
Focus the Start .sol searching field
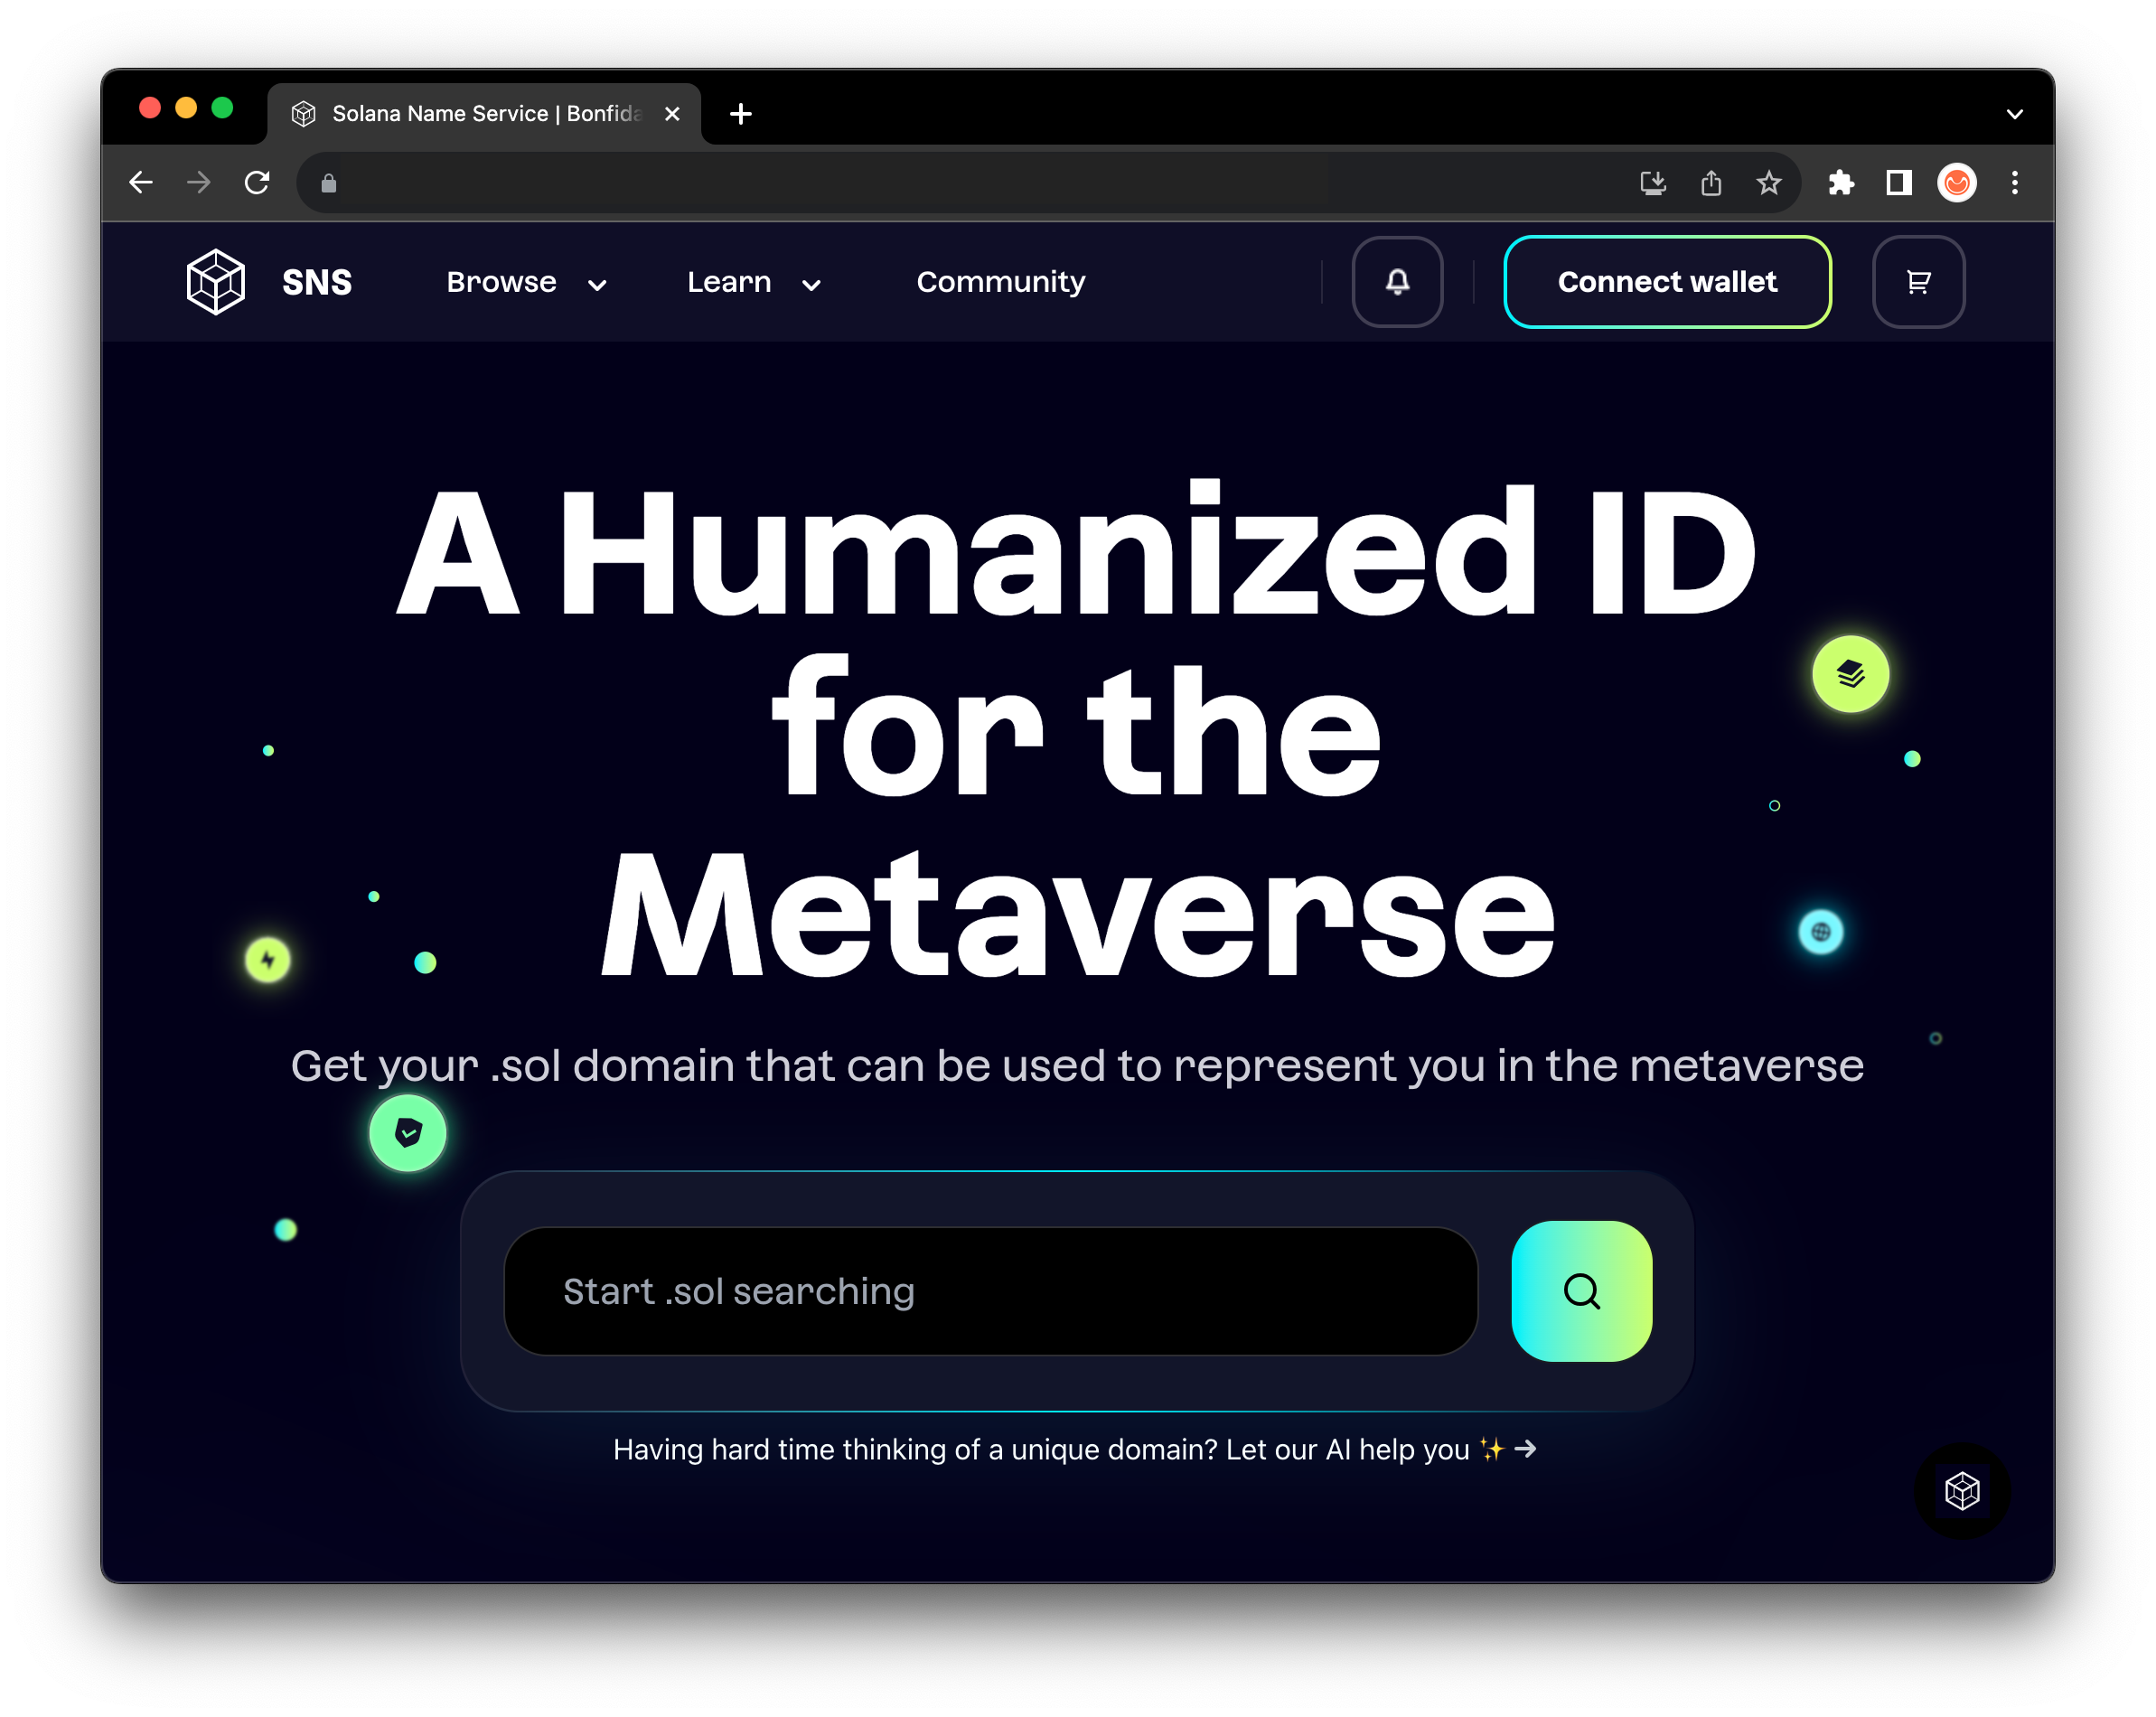click(x=990, y=1291)
